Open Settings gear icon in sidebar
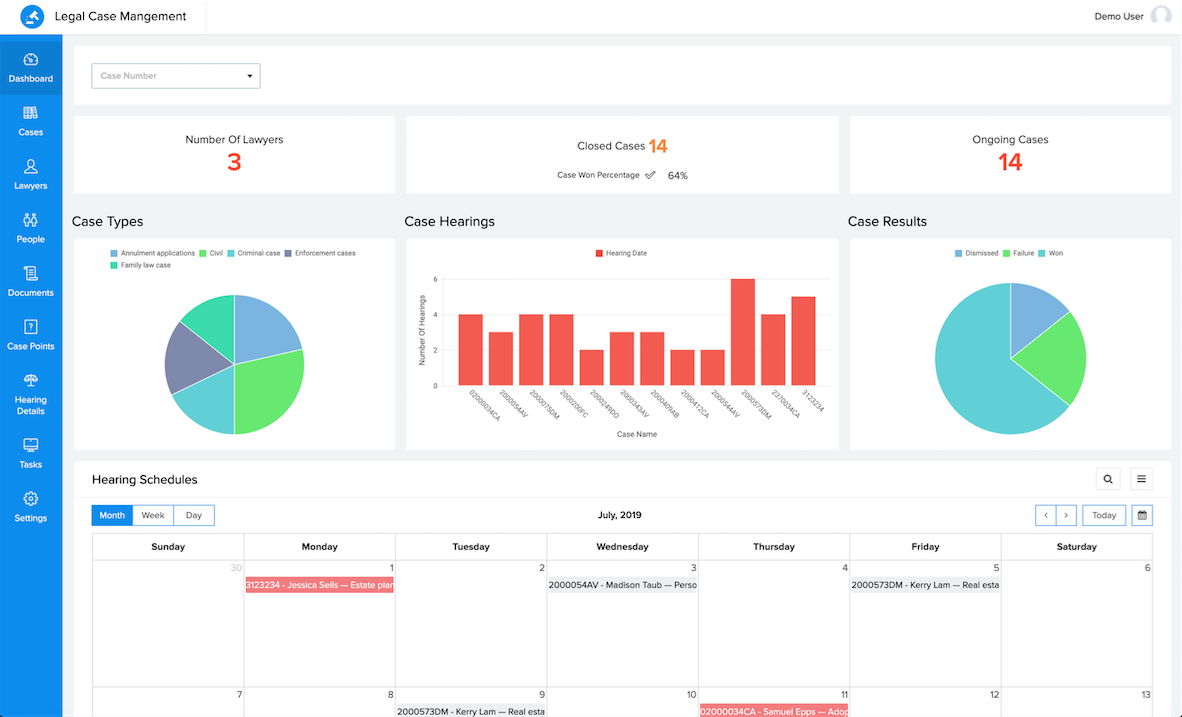 [x=31, y=498]
